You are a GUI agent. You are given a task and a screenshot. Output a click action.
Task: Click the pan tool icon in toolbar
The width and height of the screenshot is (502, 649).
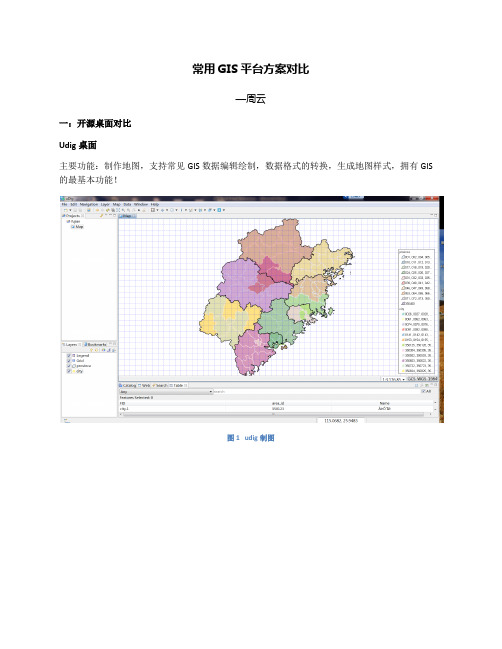pyautogui.click(x=163, y=210)
